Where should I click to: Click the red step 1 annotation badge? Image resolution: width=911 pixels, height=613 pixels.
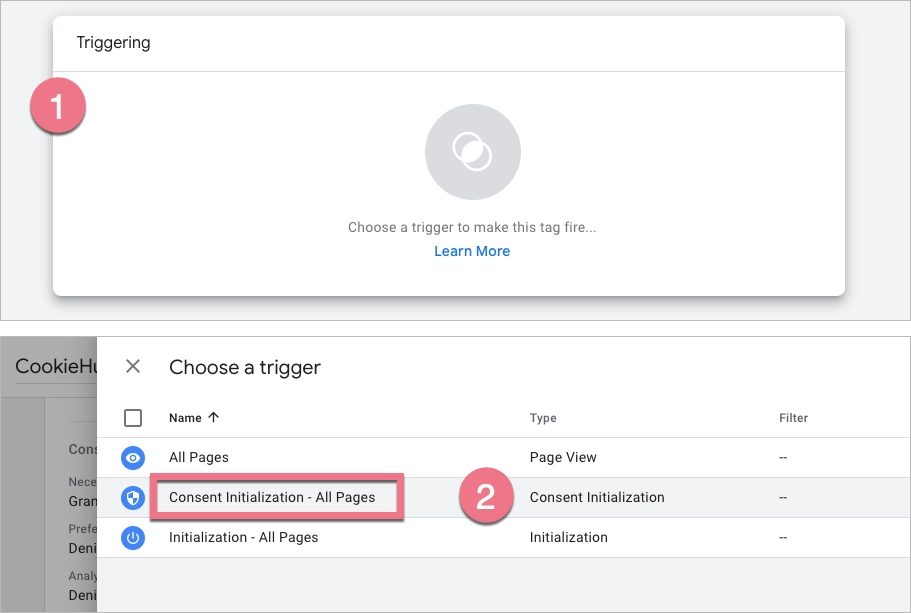[x=57, y=107]
